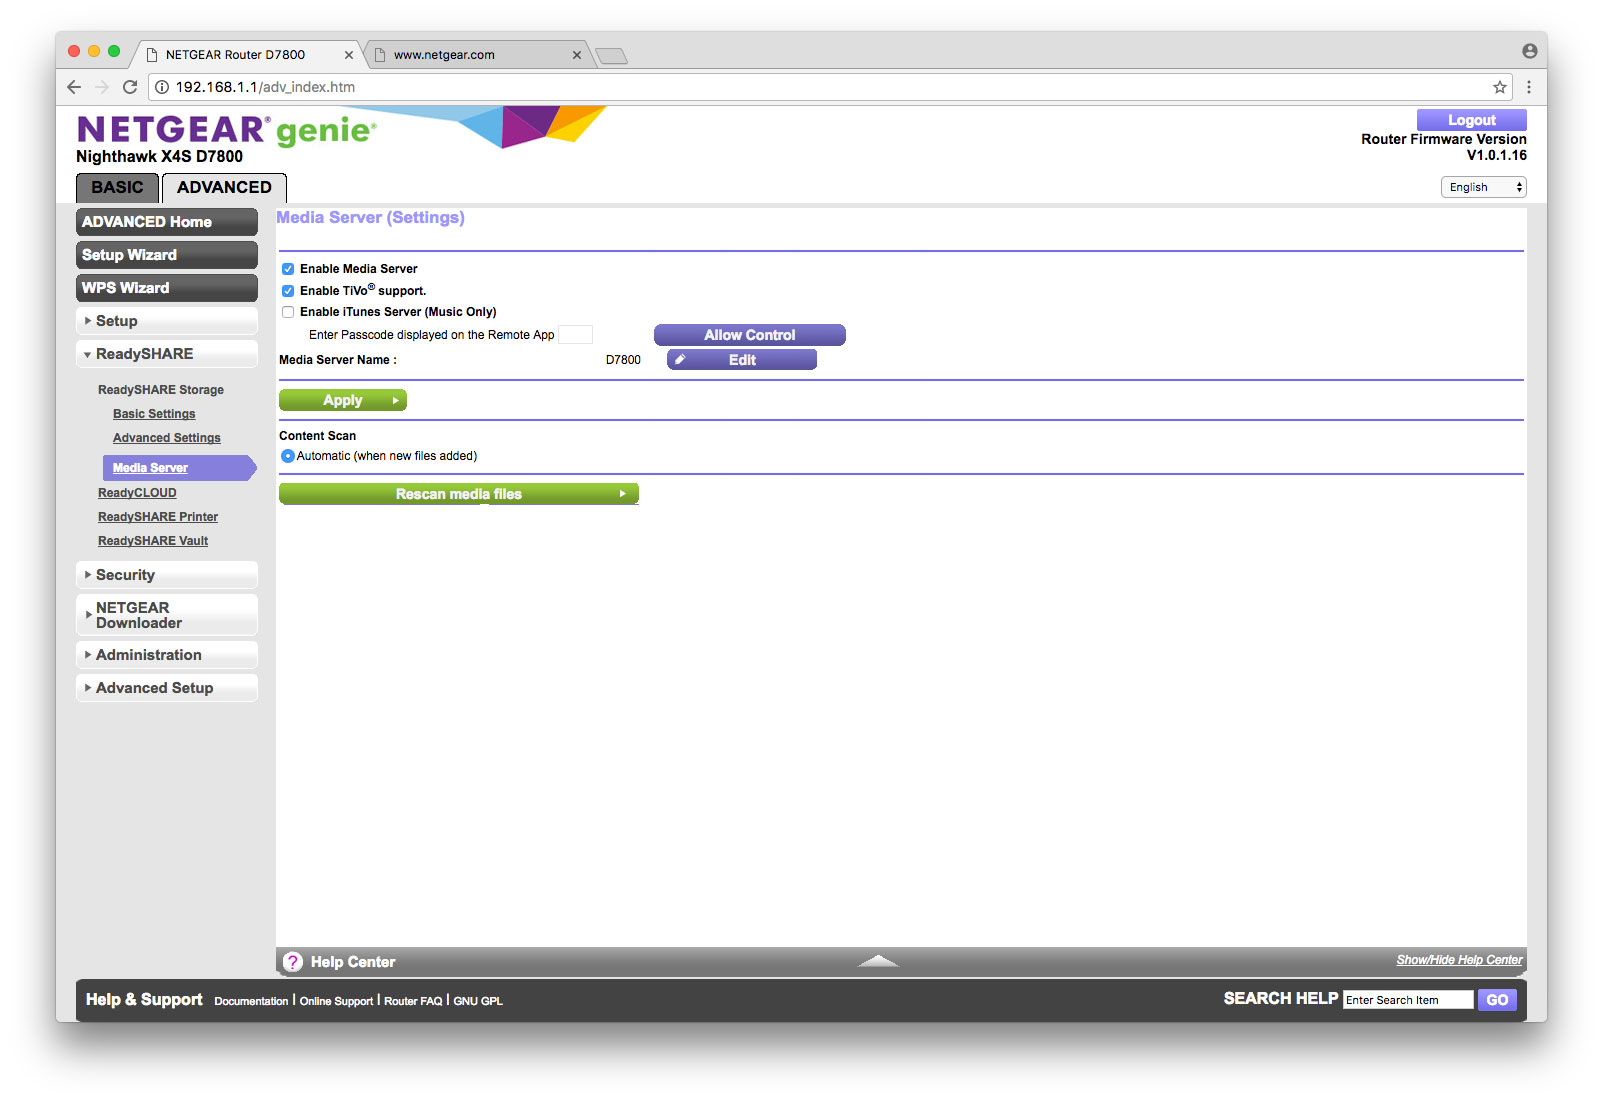
Task: View site information icon in address bar
Action: pos(162,87)
